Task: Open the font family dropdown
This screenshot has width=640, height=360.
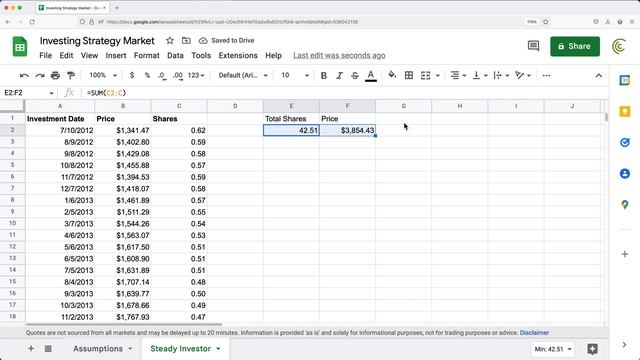Action: [x=243, y=76]
